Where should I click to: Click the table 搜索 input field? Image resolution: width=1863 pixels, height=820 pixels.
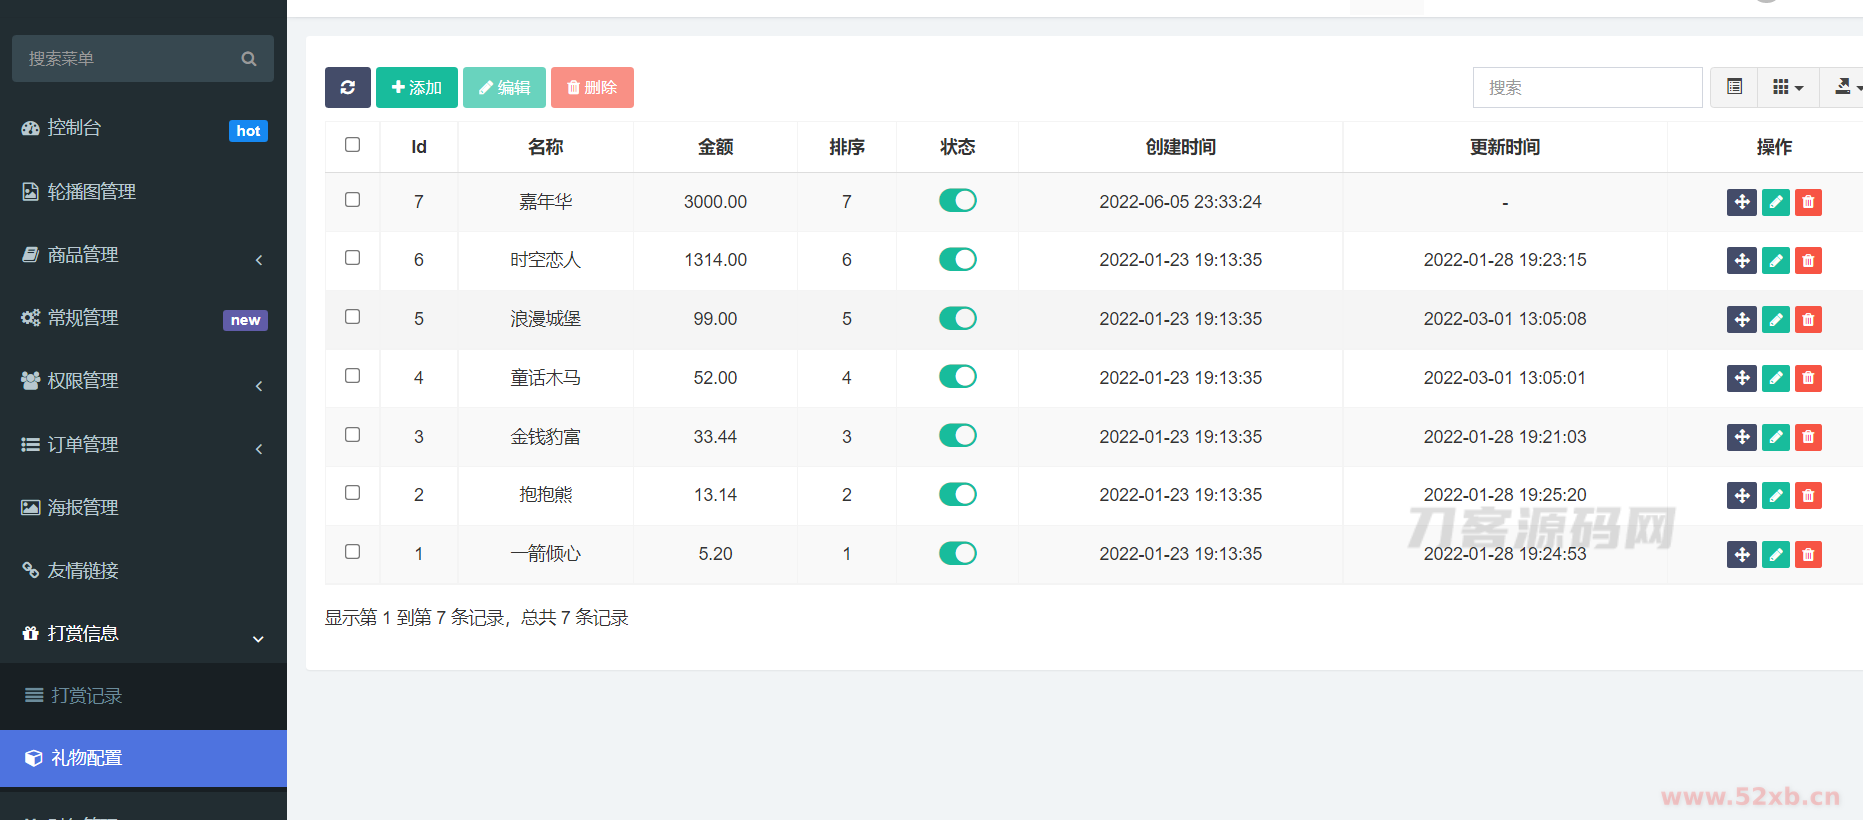click(x=1586, y=88)
